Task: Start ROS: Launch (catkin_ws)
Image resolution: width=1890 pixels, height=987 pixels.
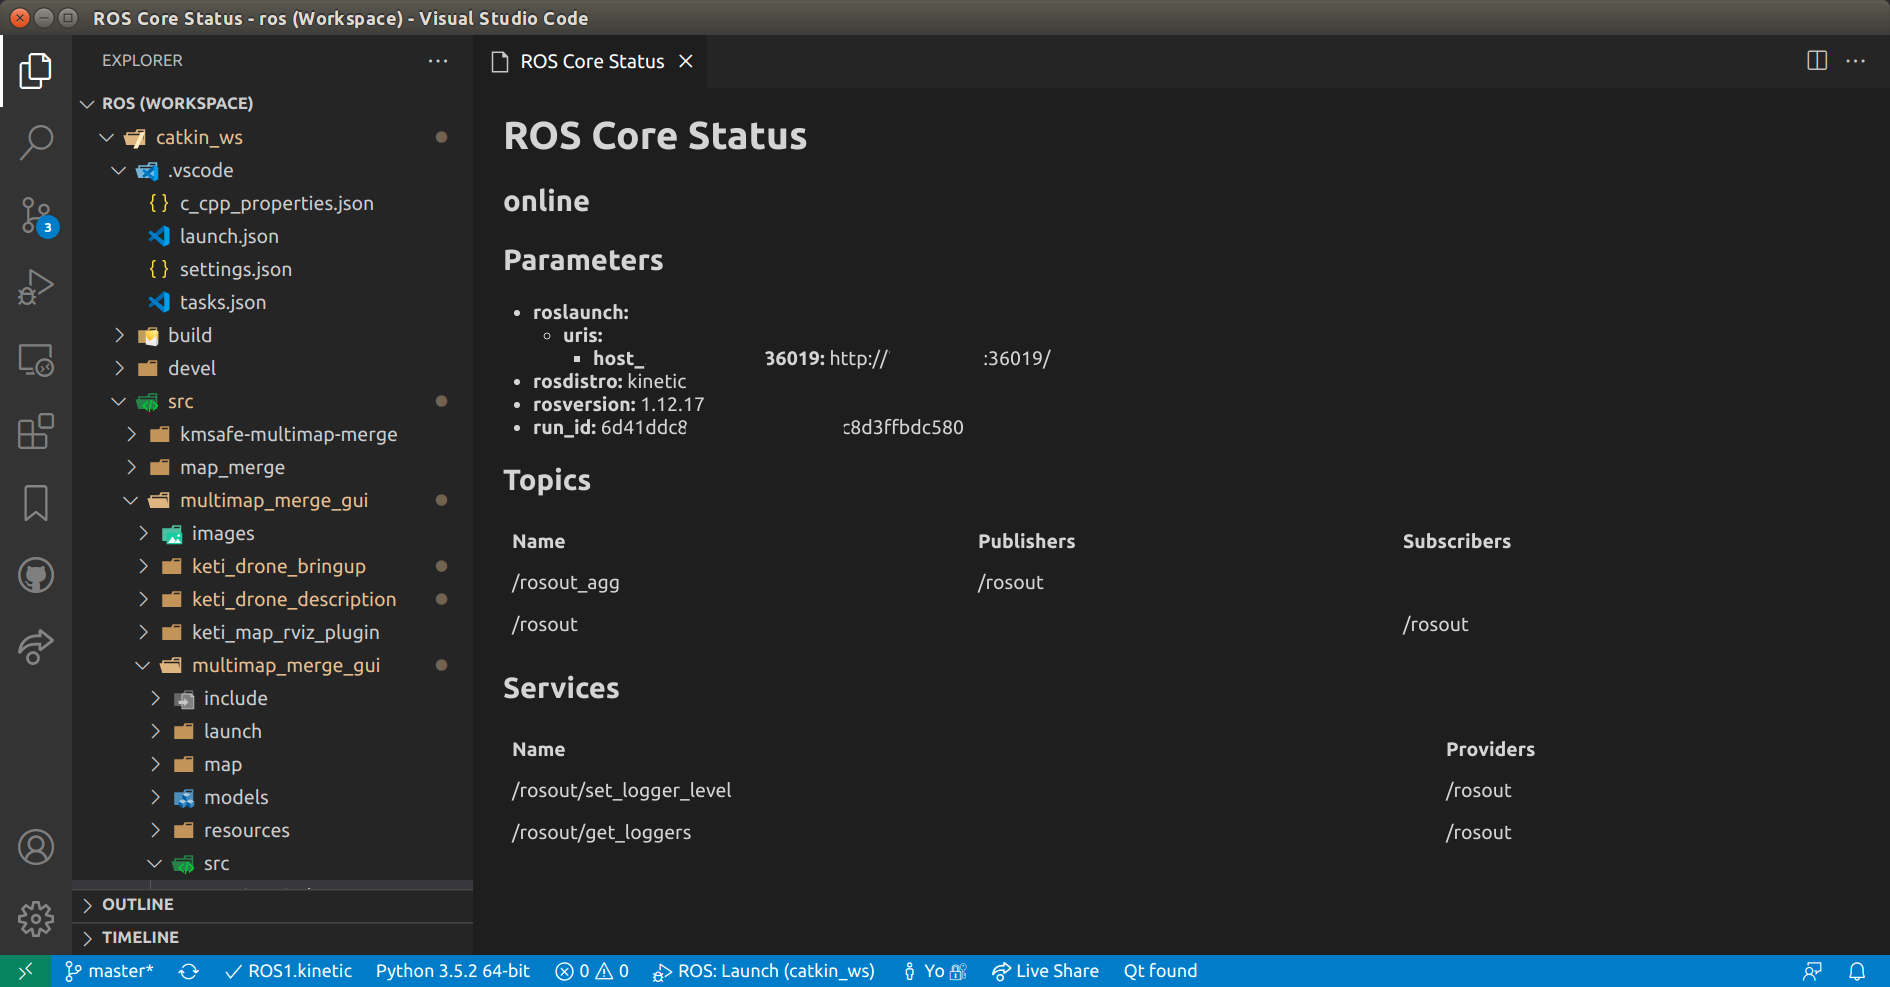Action: click(764, 970)
